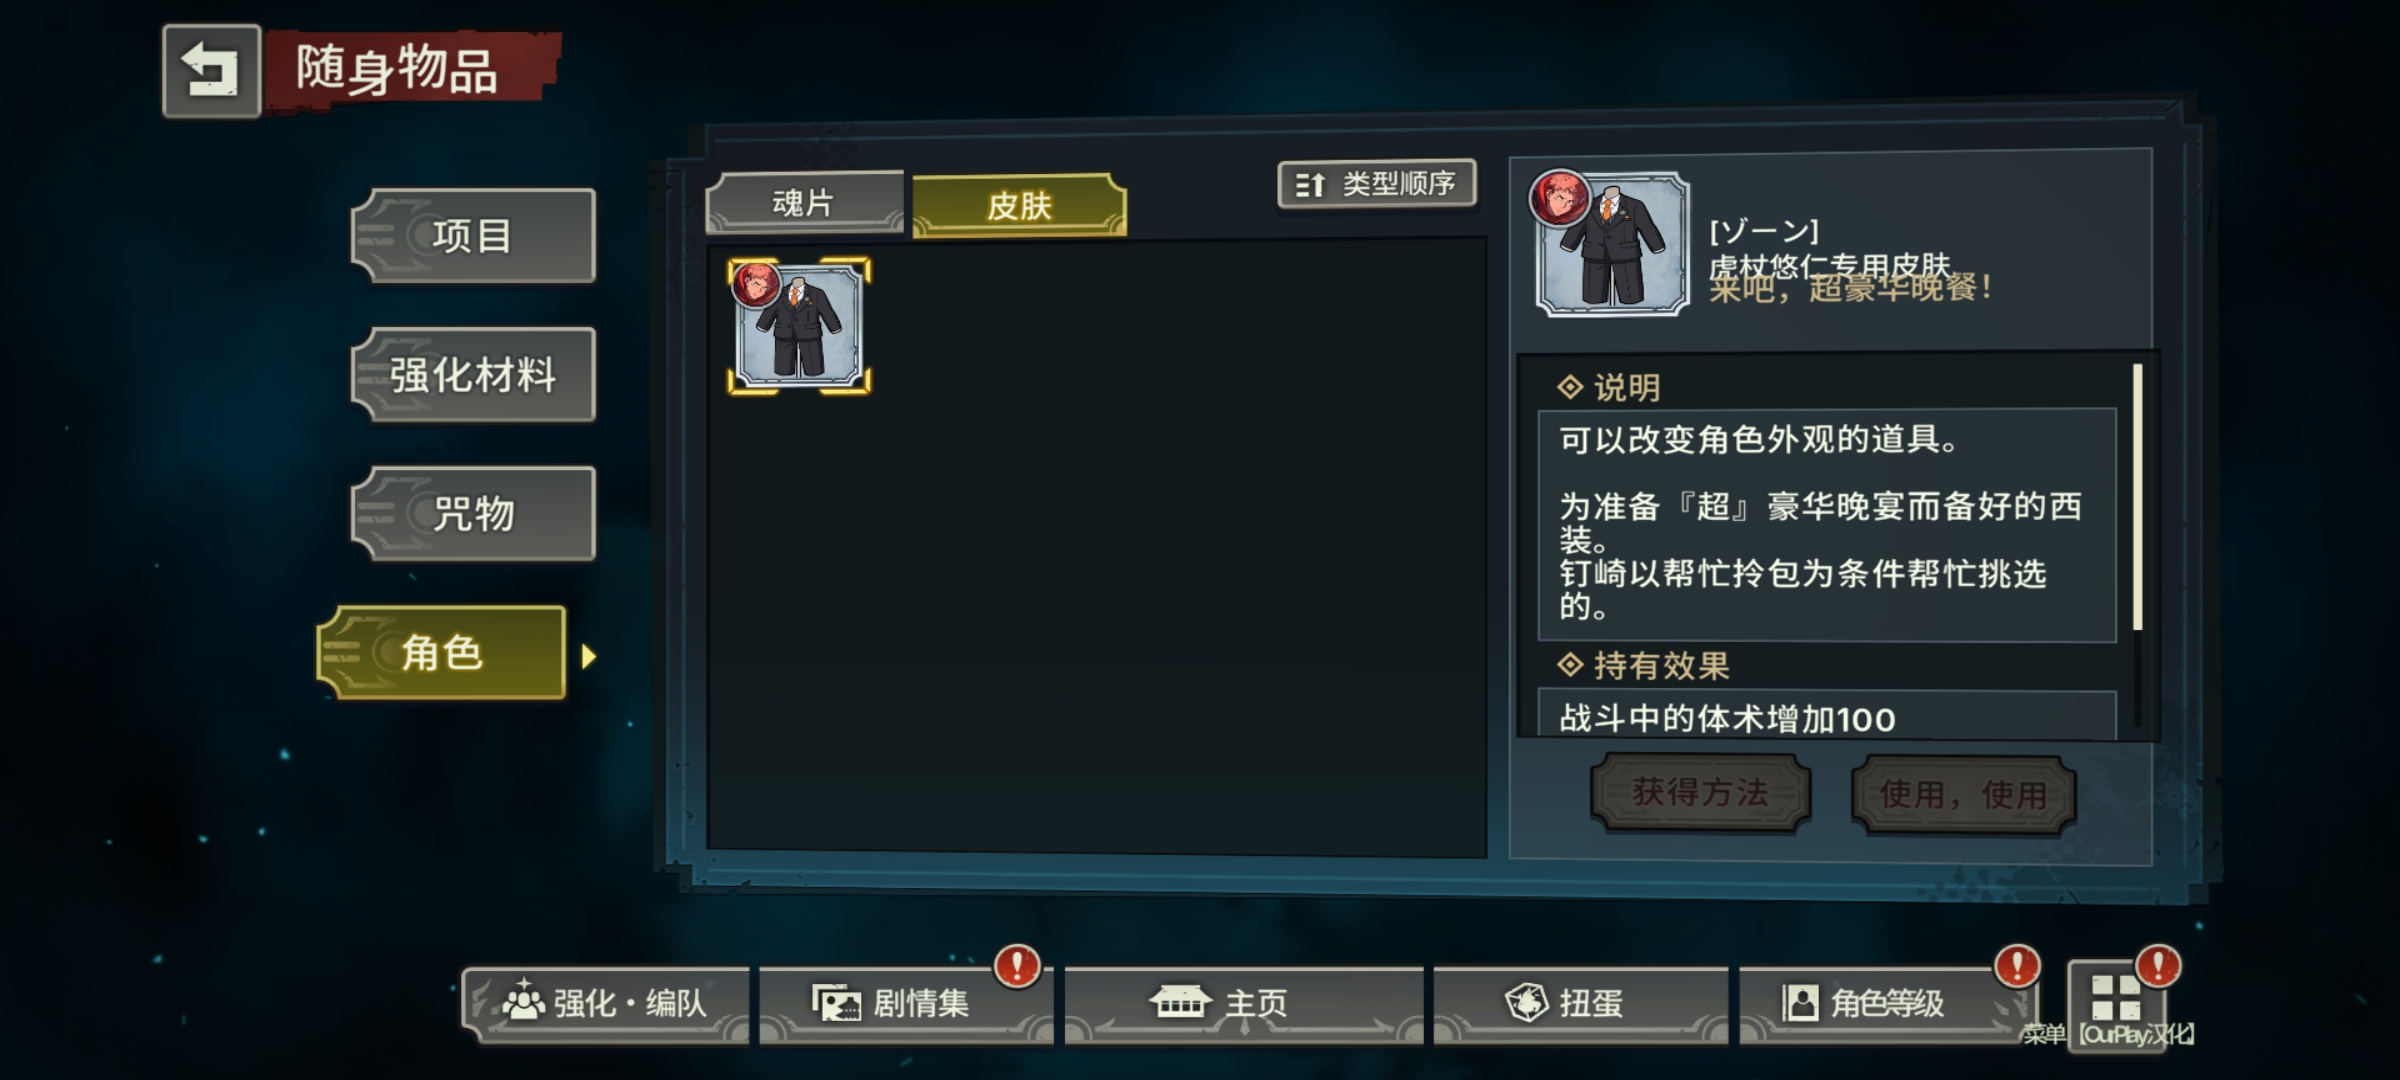2400x1080 pixels.
Task: Open 角色等级 character level
Action: point(1885,1003)
